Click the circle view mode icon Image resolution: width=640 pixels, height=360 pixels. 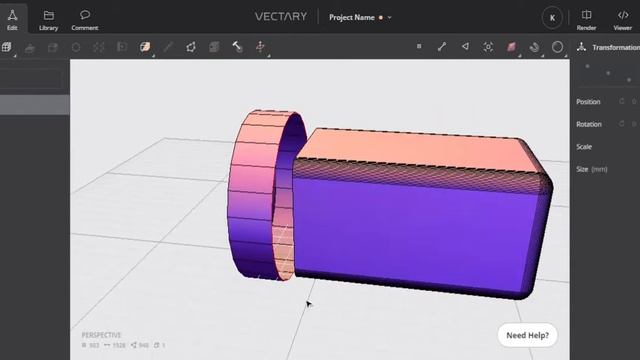(x=558, y=47)
